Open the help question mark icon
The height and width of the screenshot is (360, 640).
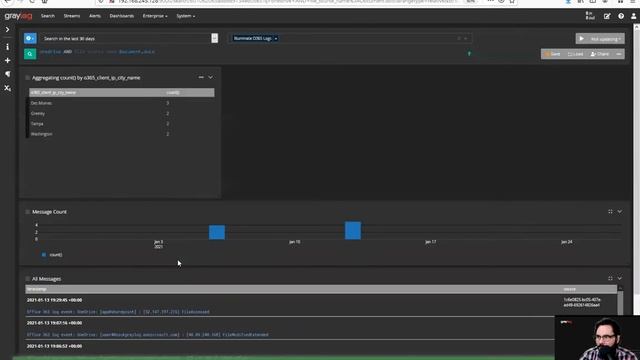621,16
